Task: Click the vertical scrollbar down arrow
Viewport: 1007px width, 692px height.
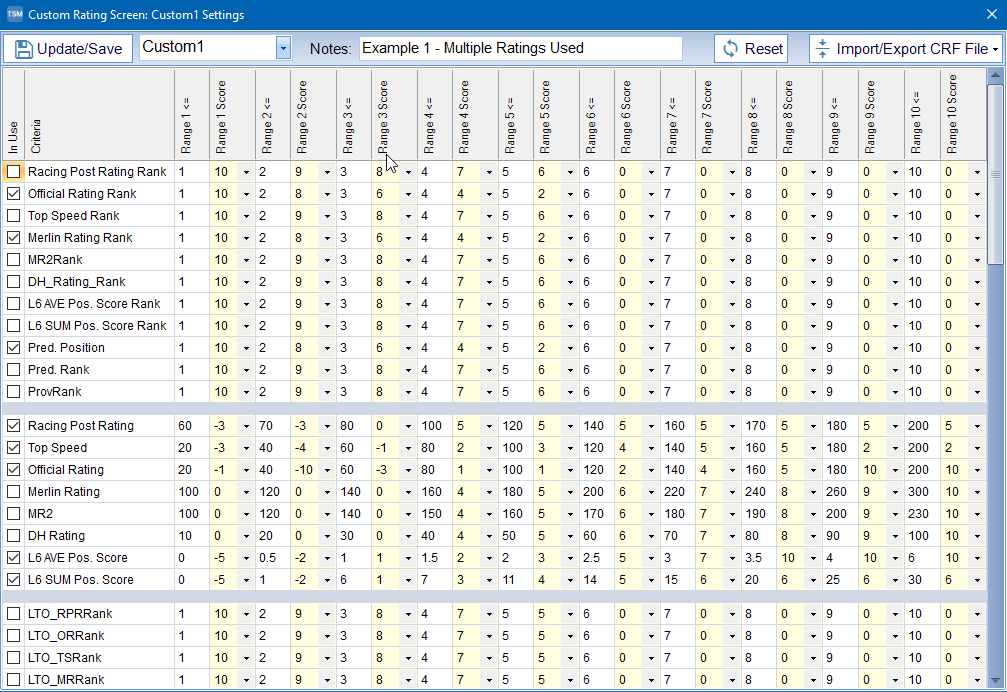Action: click(995, 681)
